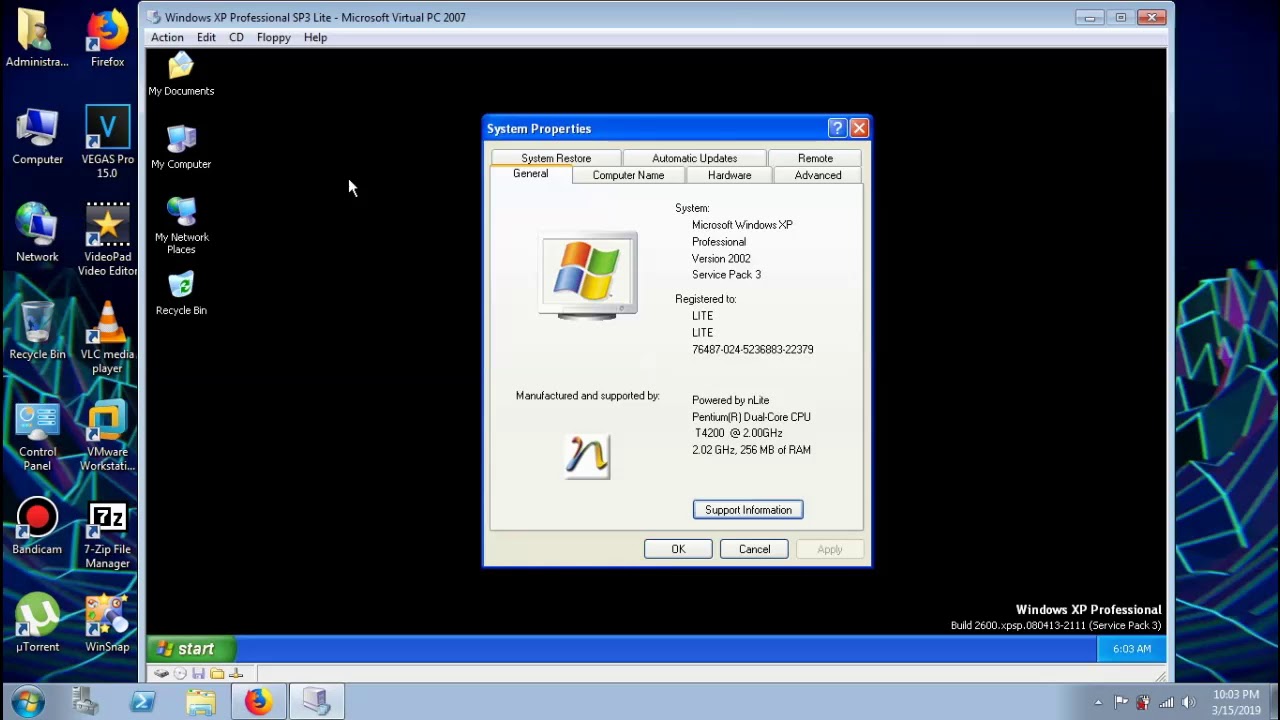Open Server Manager from host taskbar
Image resolution: width=1280 pixels, height=720 pixels.
pyautogui.click(x=85, y=702)
